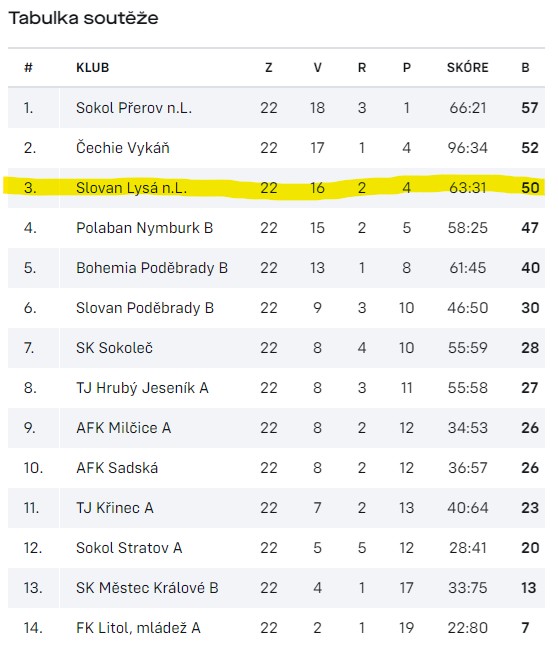Open the Sokol Přerov n.L. club row
The image size is (558, 646).
(276, 108)
